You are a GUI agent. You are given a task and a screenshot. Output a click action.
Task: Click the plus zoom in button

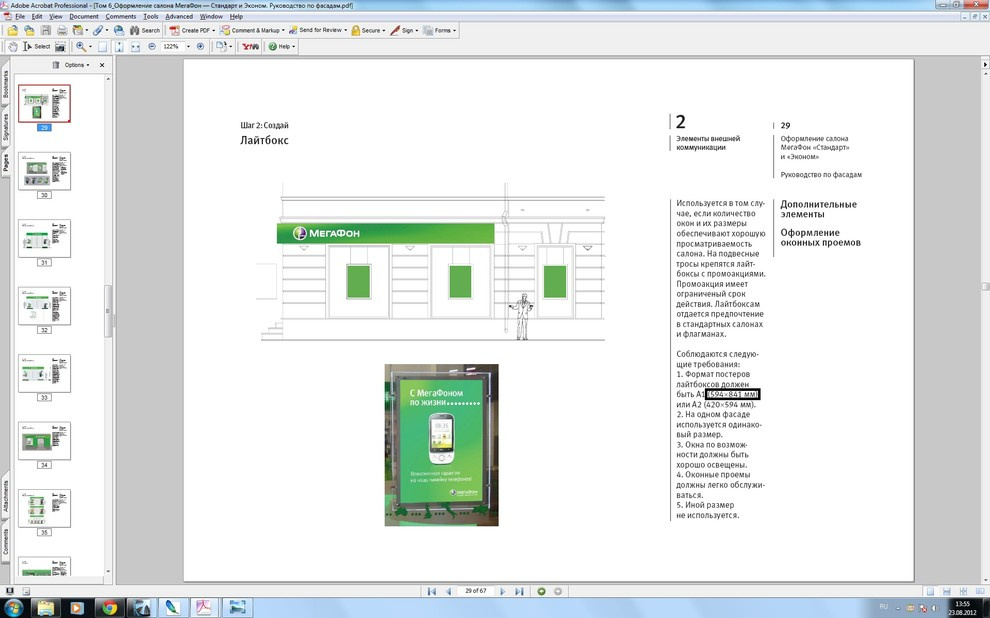pyautogui.click(x=201, y=47)
